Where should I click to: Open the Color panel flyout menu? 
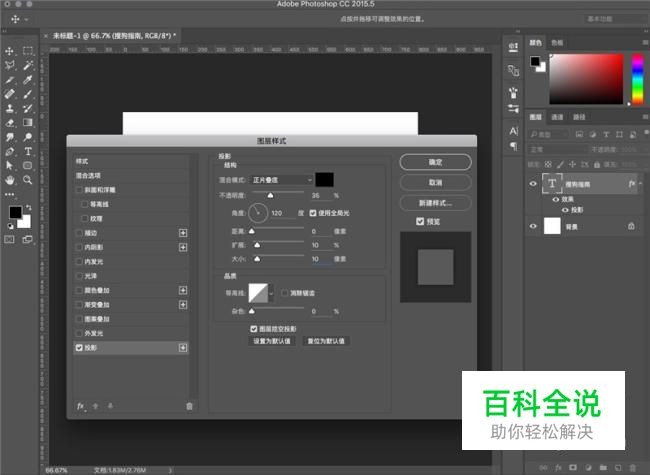pyautogui.click(x=645, y=42)
